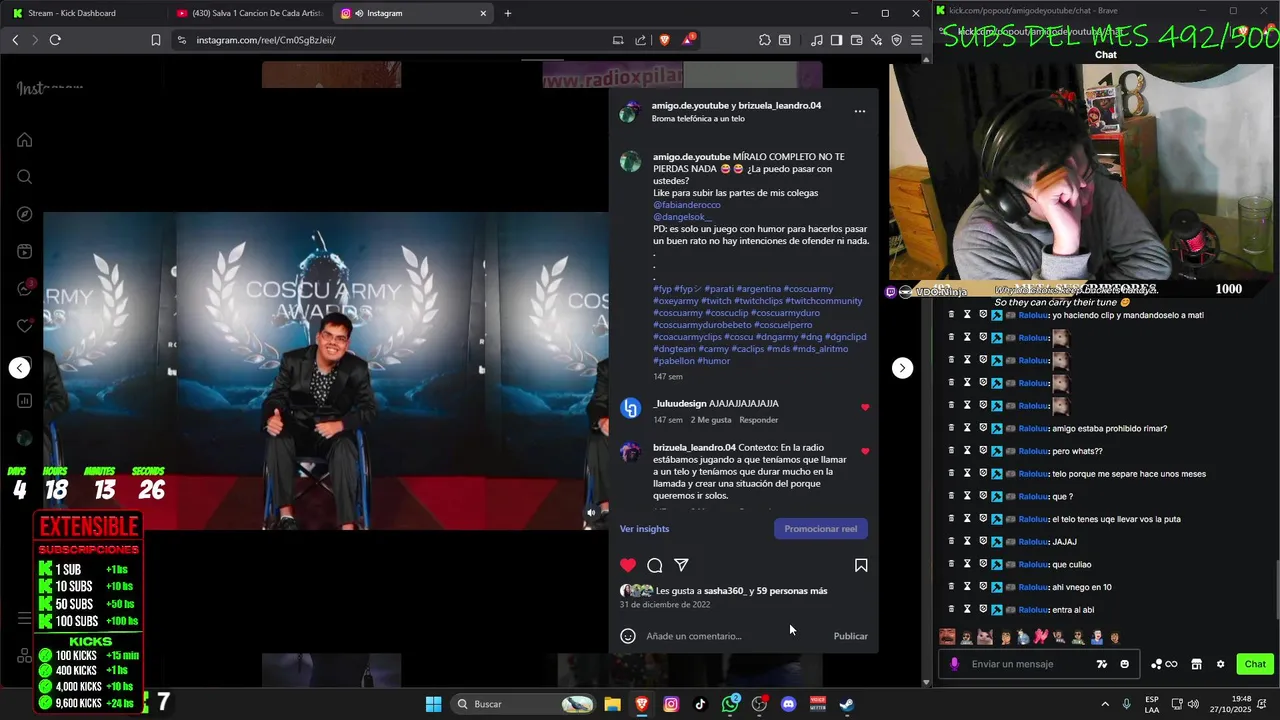Open Brave VPN shield icon

[896, 40]
